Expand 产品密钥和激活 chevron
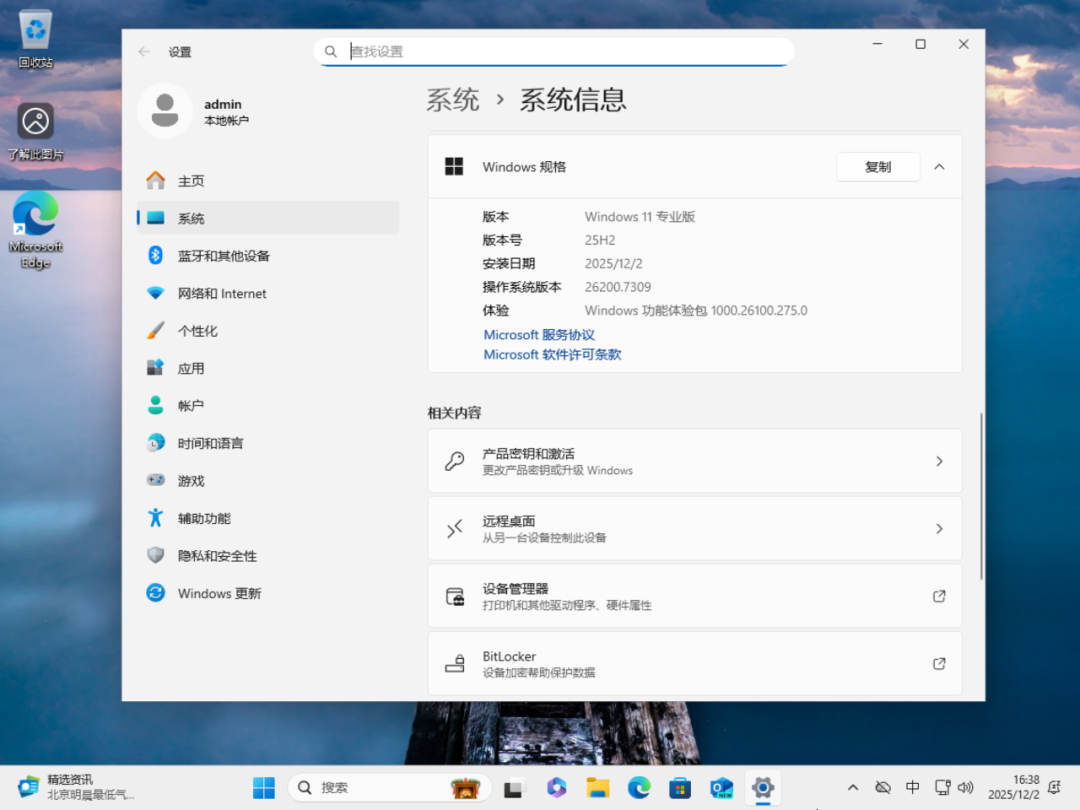 coord(939,461)
